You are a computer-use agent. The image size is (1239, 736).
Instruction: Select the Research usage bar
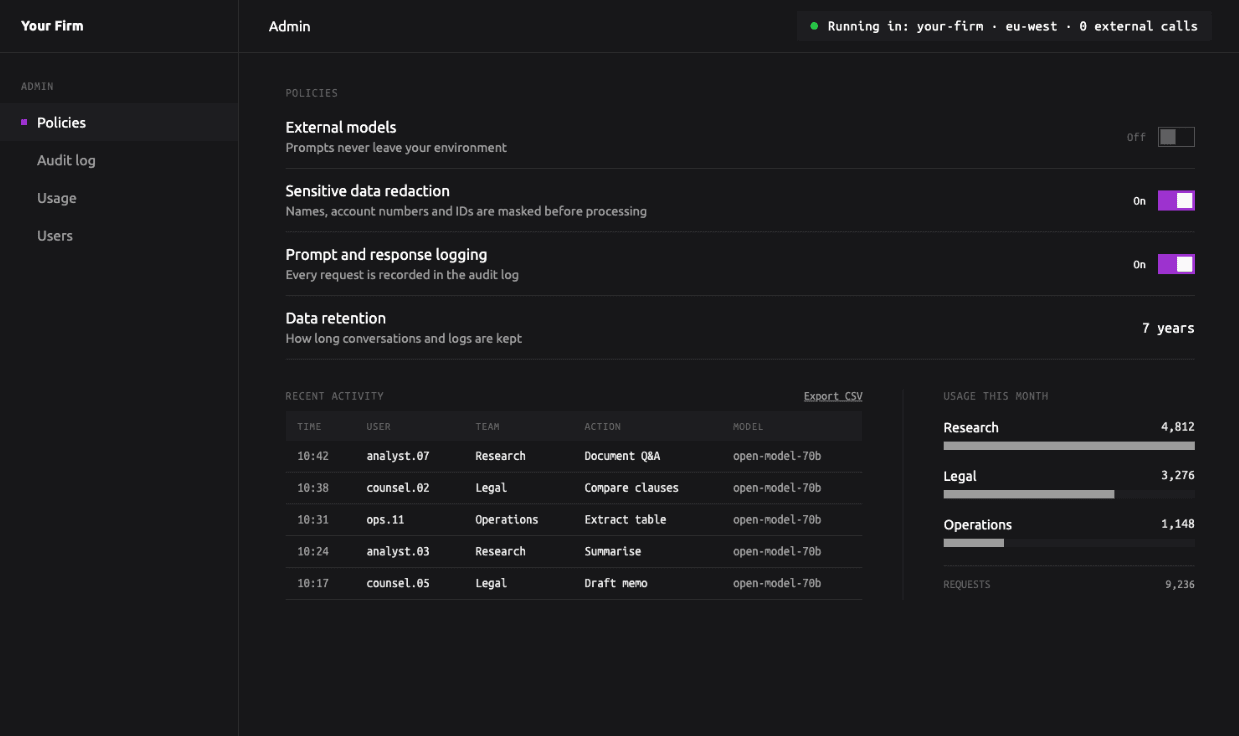coord(1069,446)
